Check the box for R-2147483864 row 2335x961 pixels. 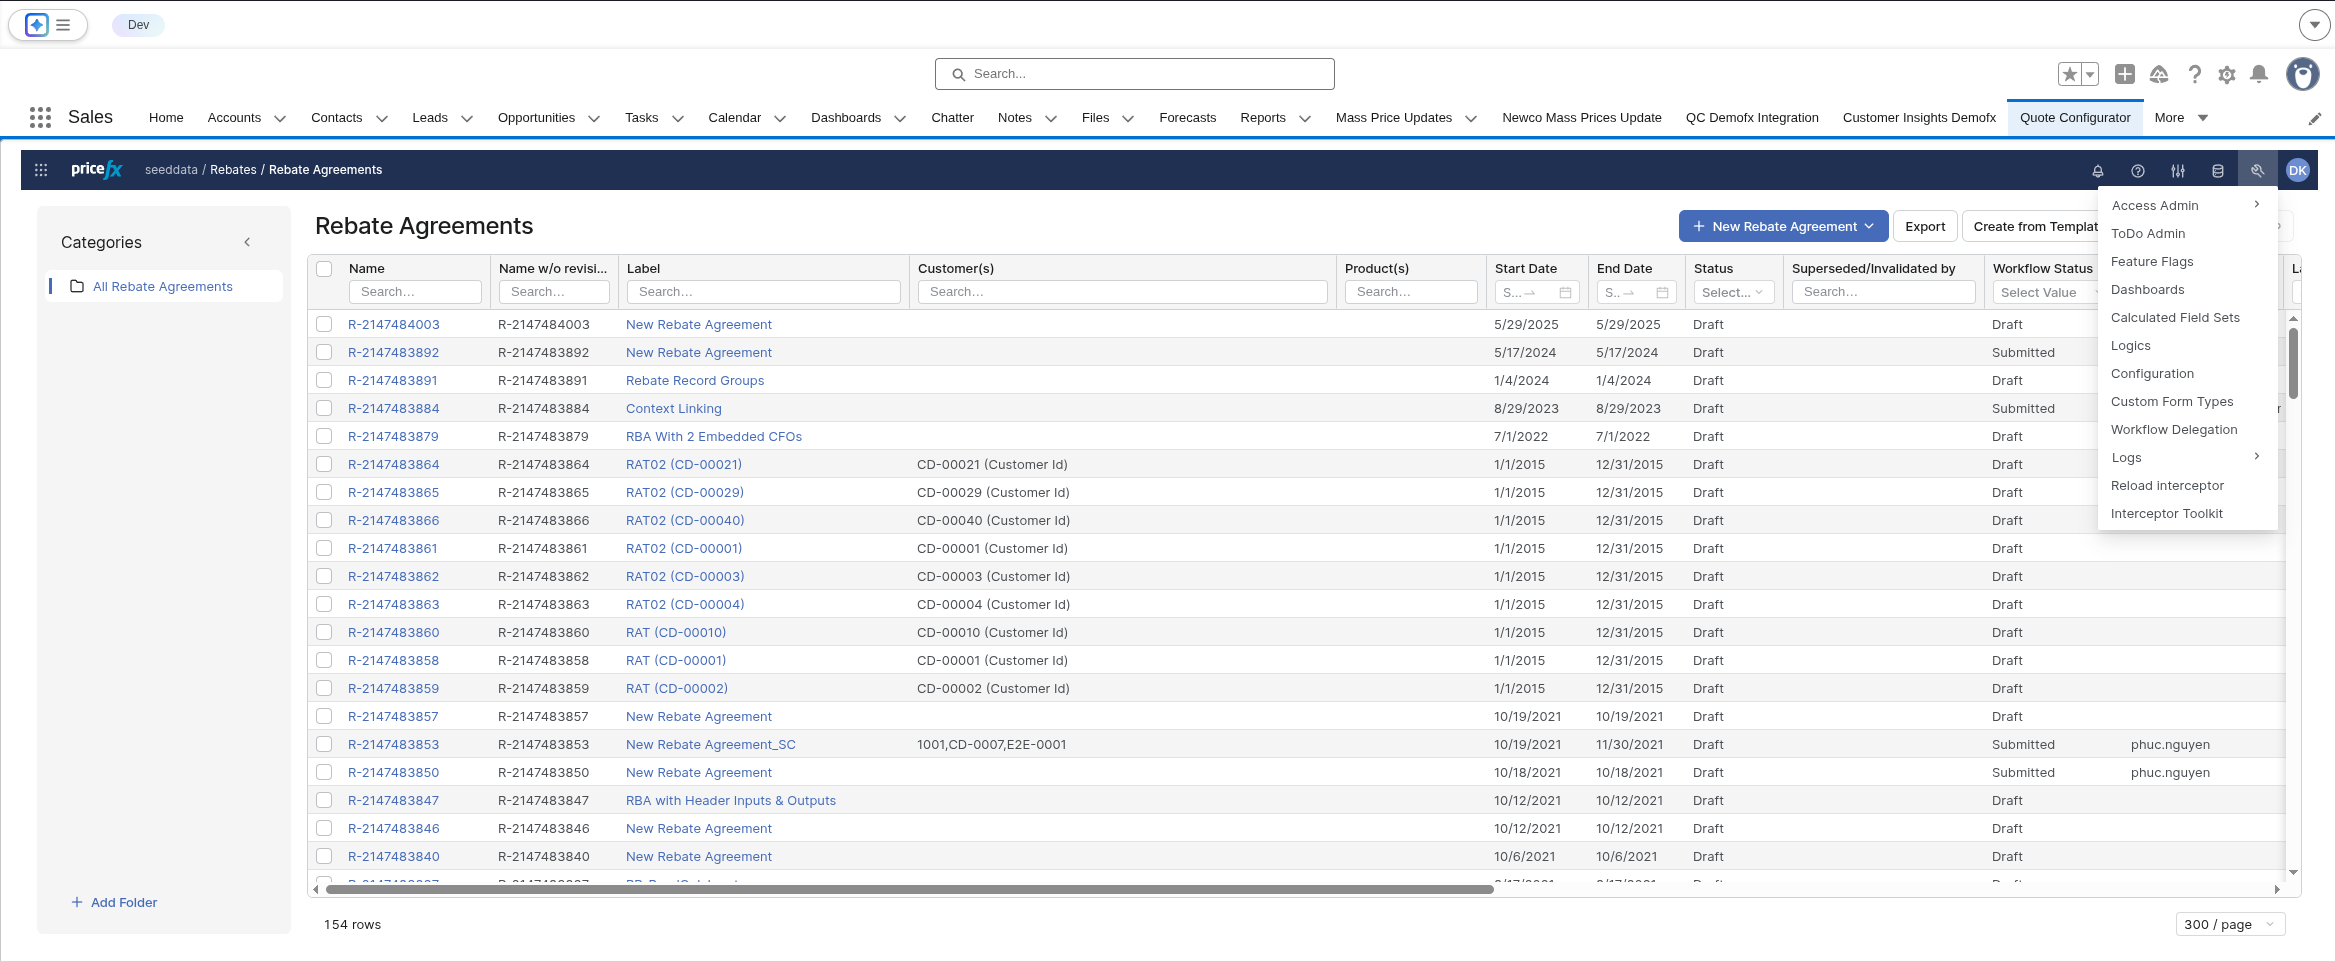[324, 464]
